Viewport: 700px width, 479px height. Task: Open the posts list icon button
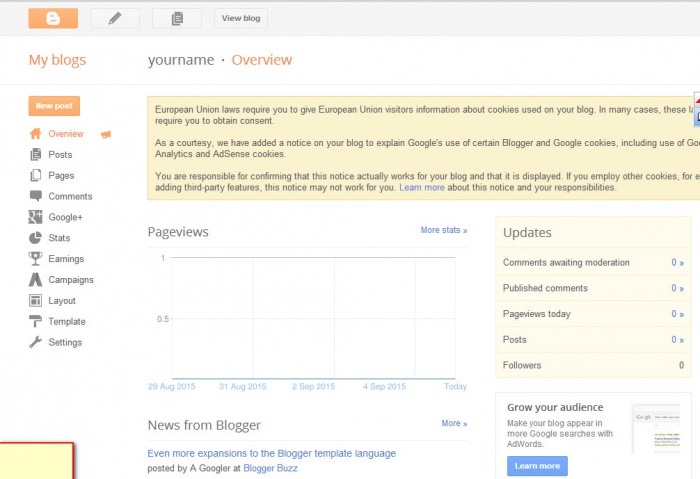pyautogui.click(x=177, y=18)
